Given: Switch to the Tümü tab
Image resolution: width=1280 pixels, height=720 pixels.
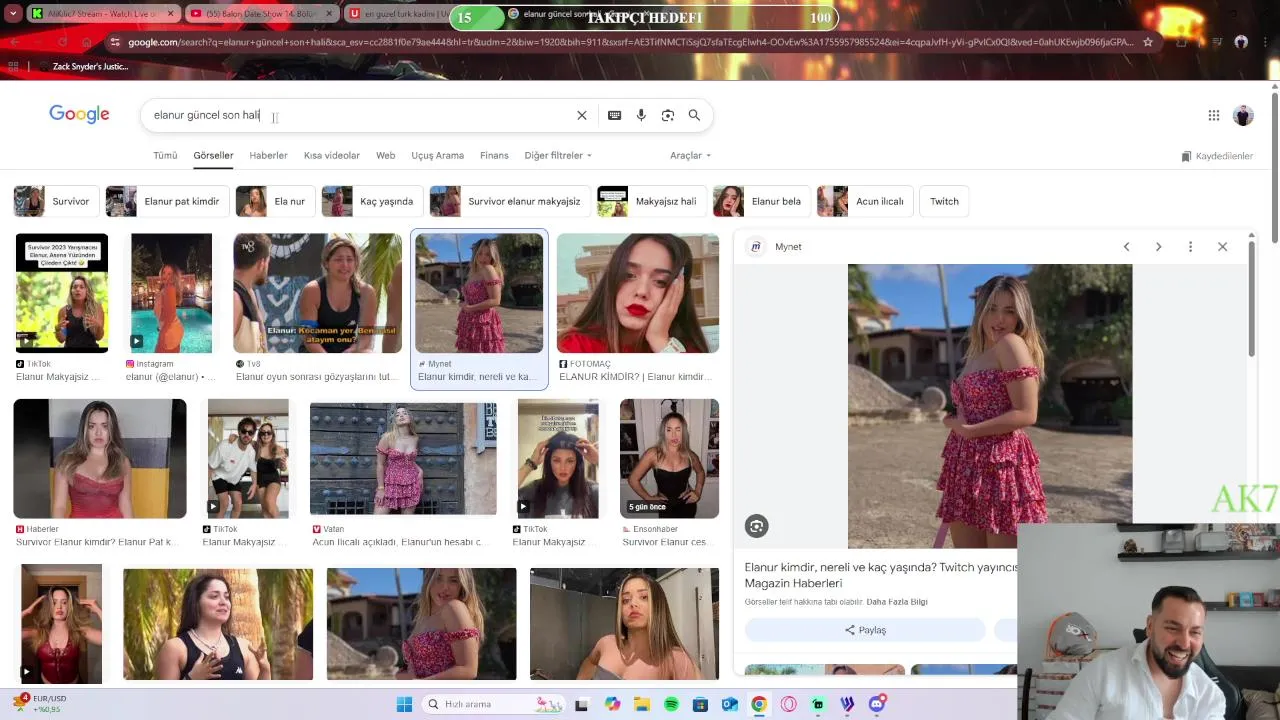Looking at the screenshot, I should [165, 156].
